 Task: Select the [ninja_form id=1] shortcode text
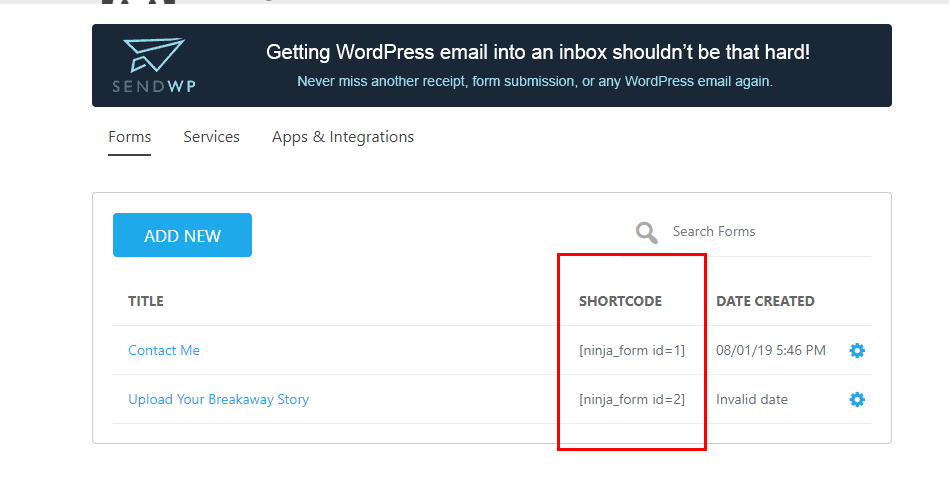point(632,350)
